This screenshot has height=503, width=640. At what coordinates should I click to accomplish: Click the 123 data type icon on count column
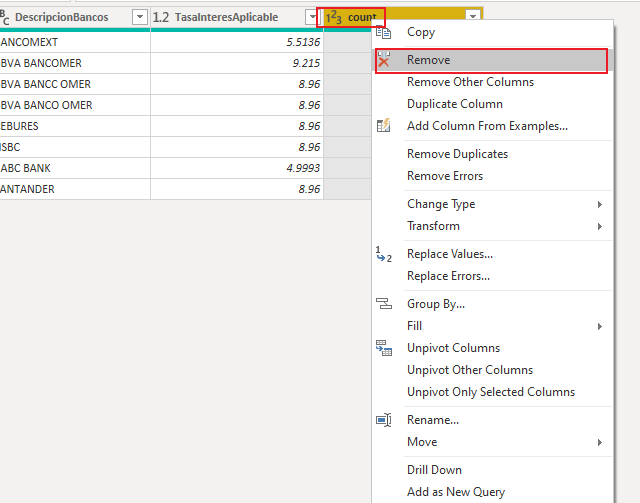tap(333, 17)
